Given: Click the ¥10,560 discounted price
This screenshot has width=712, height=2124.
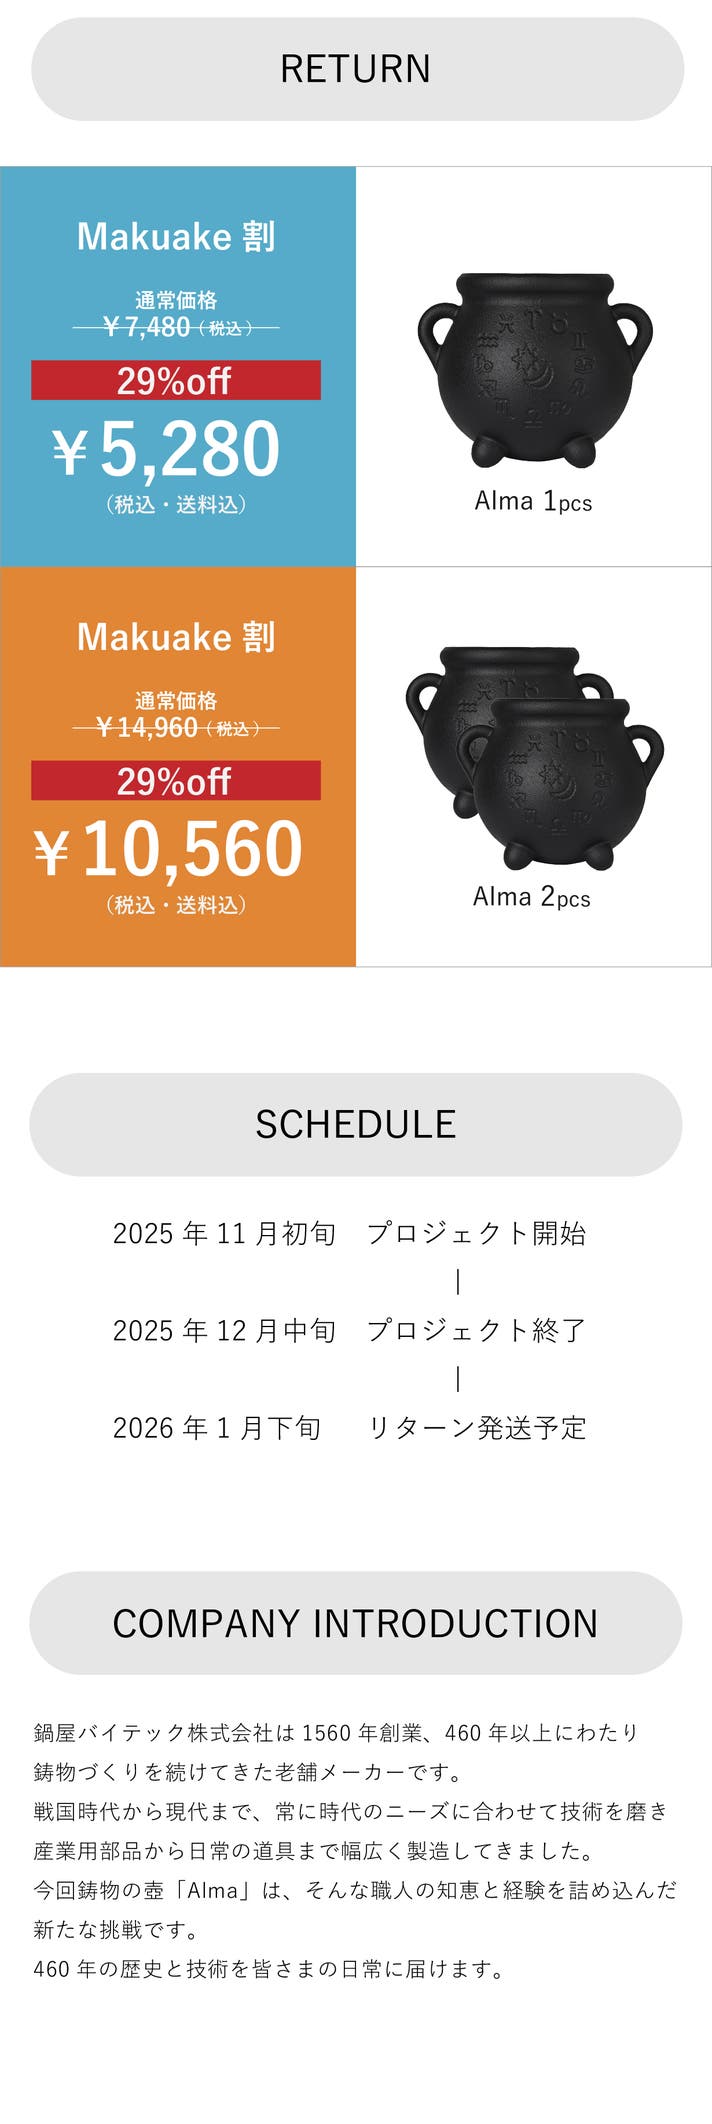Looking at the screenshot, I should (x=168, y=850).
